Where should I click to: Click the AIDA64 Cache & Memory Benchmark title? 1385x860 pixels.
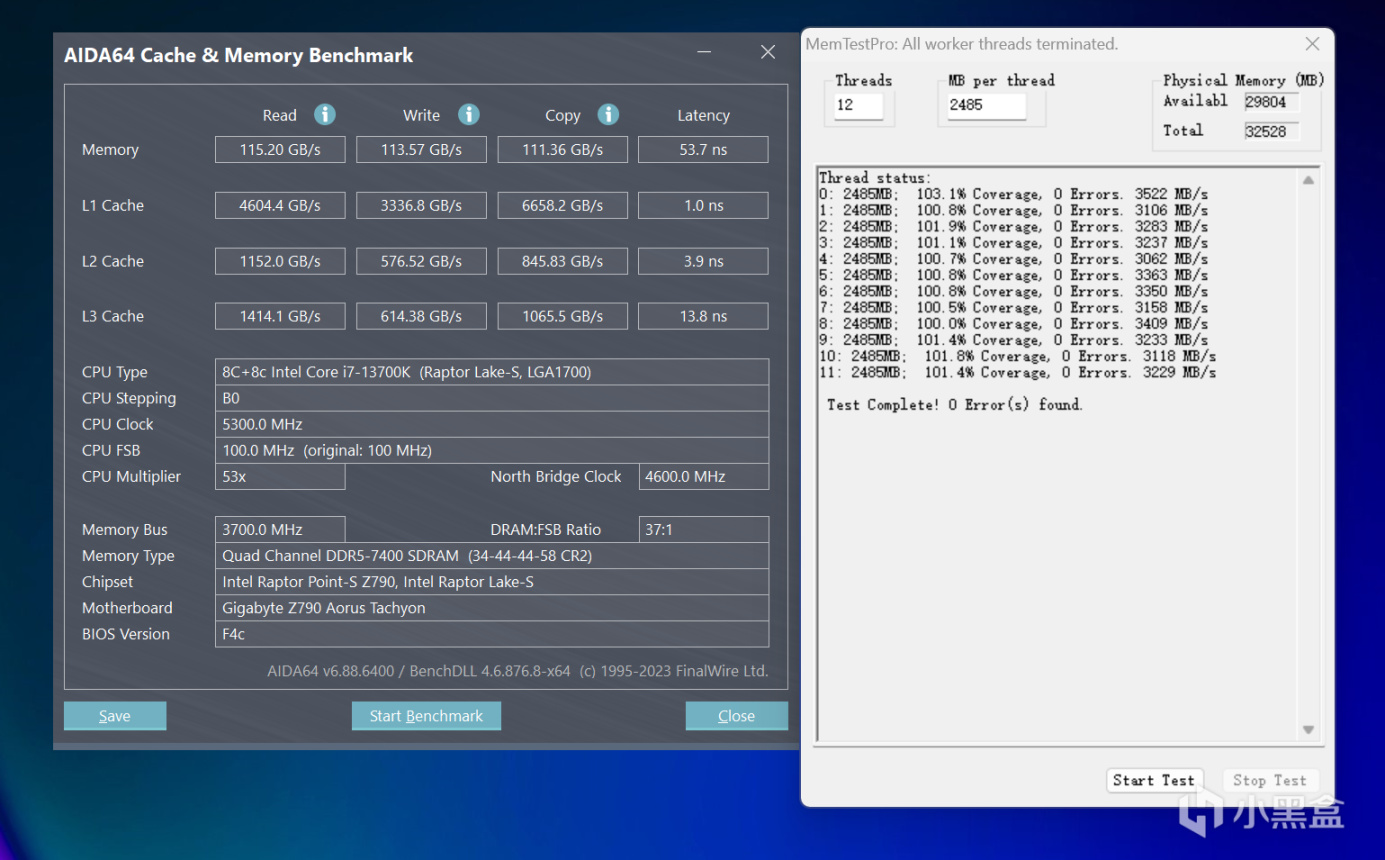pos(238,55)
